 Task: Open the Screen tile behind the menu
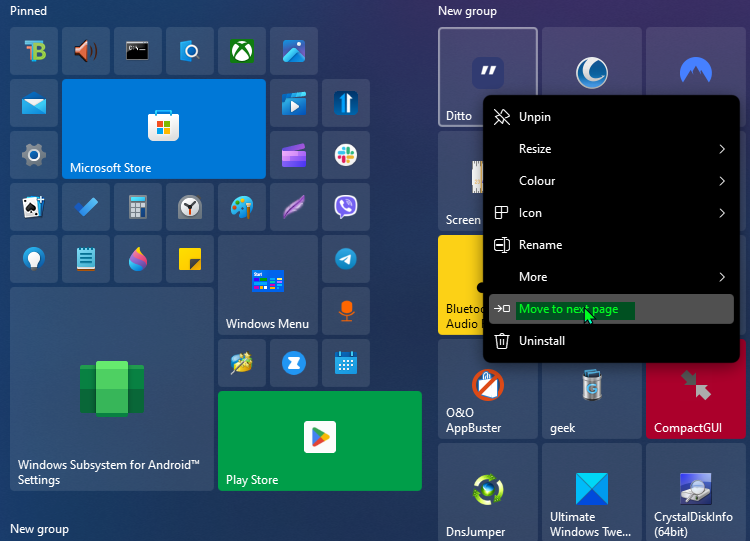(461, 182)
